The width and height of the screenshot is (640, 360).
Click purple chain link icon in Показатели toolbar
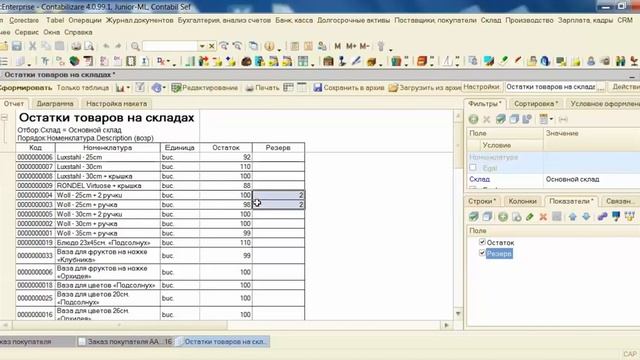pos(602,217)
